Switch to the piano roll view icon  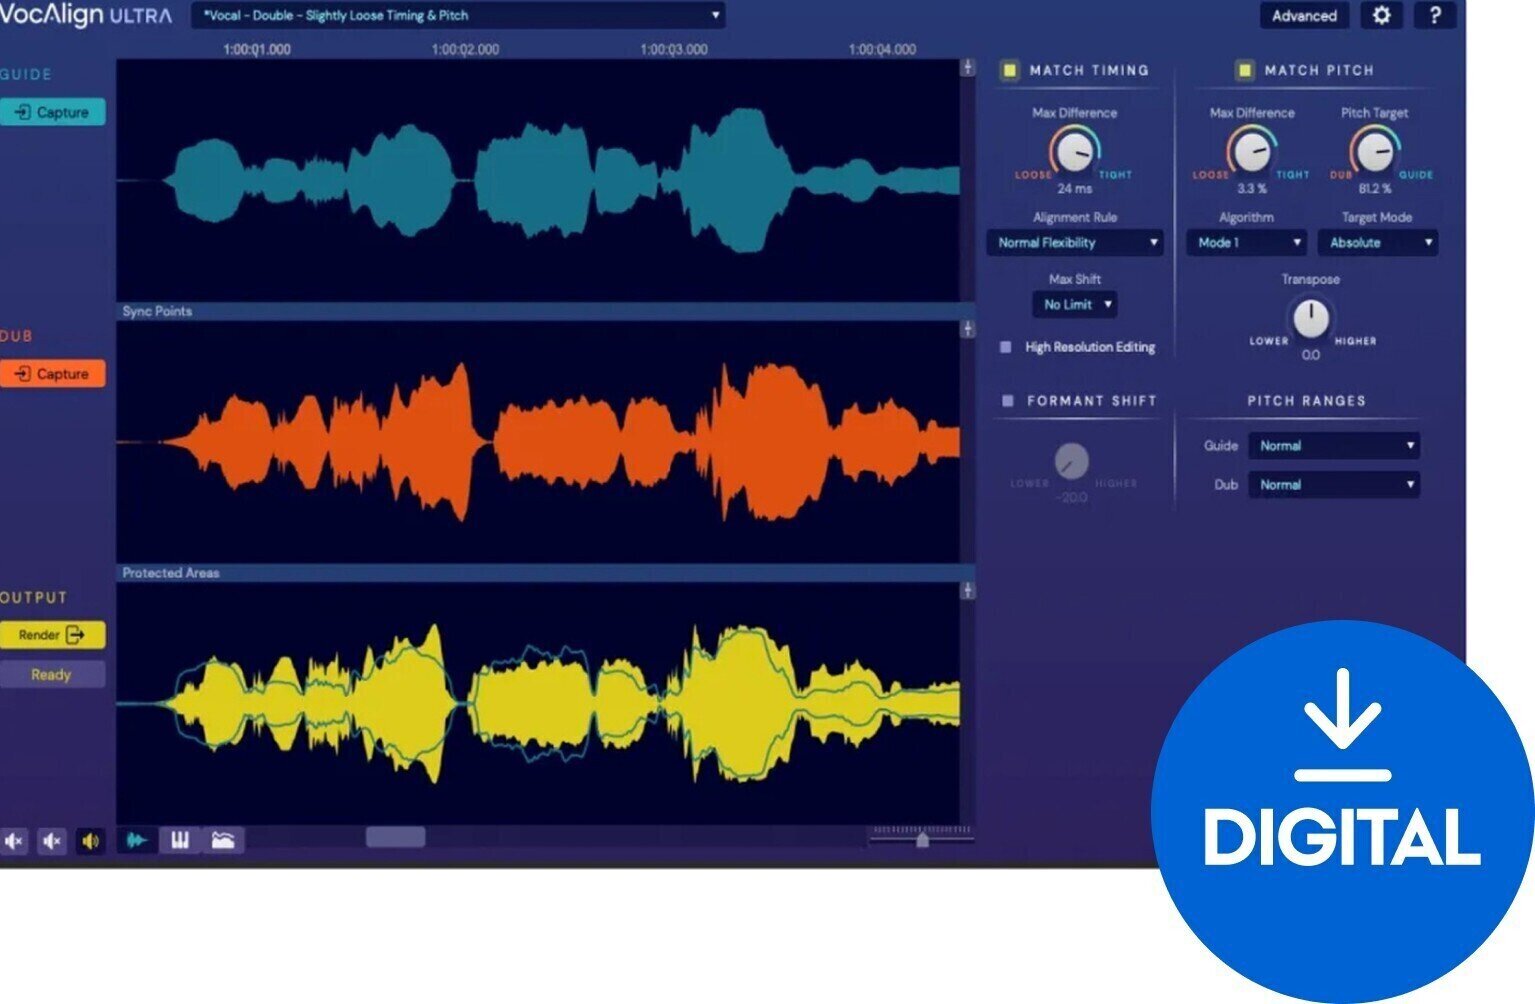click(x=181, y=842)
